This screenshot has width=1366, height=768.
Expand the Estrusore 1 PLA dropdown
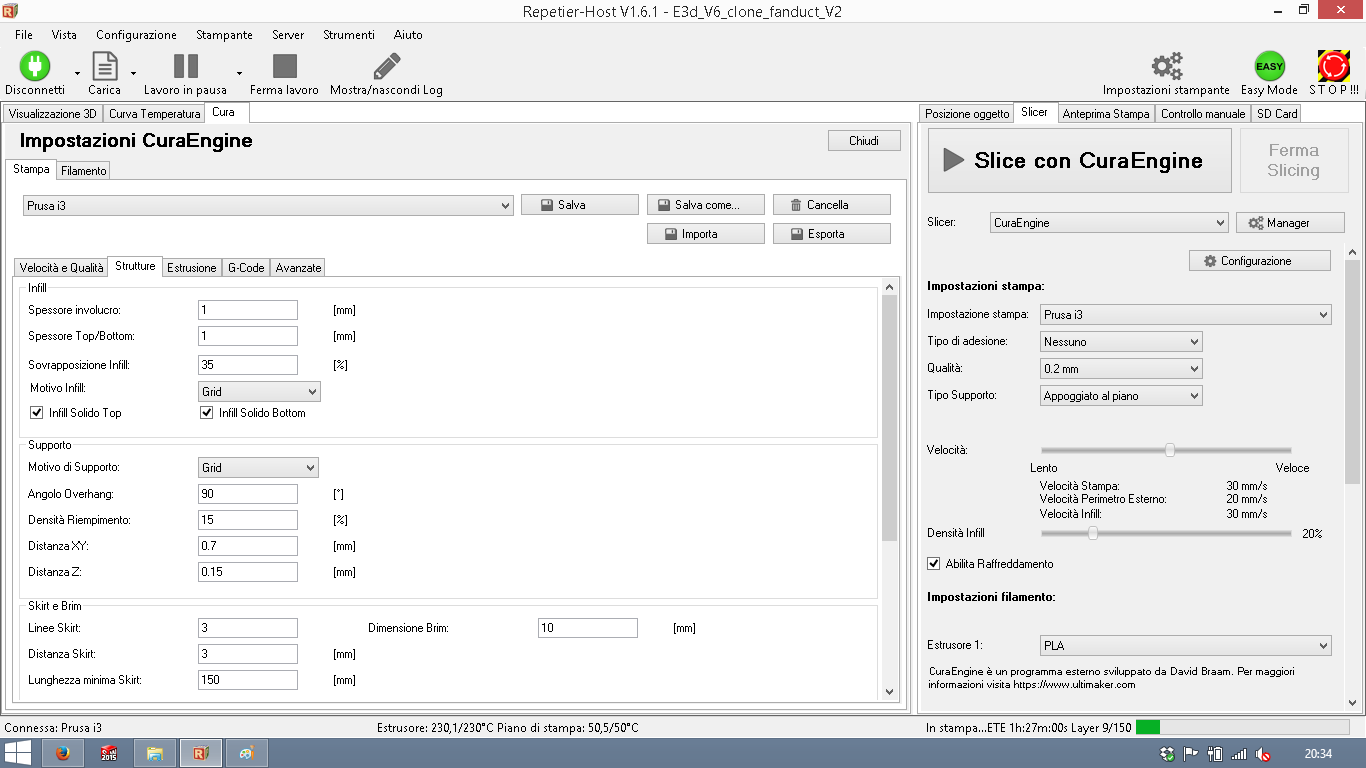pos(1186,645)
